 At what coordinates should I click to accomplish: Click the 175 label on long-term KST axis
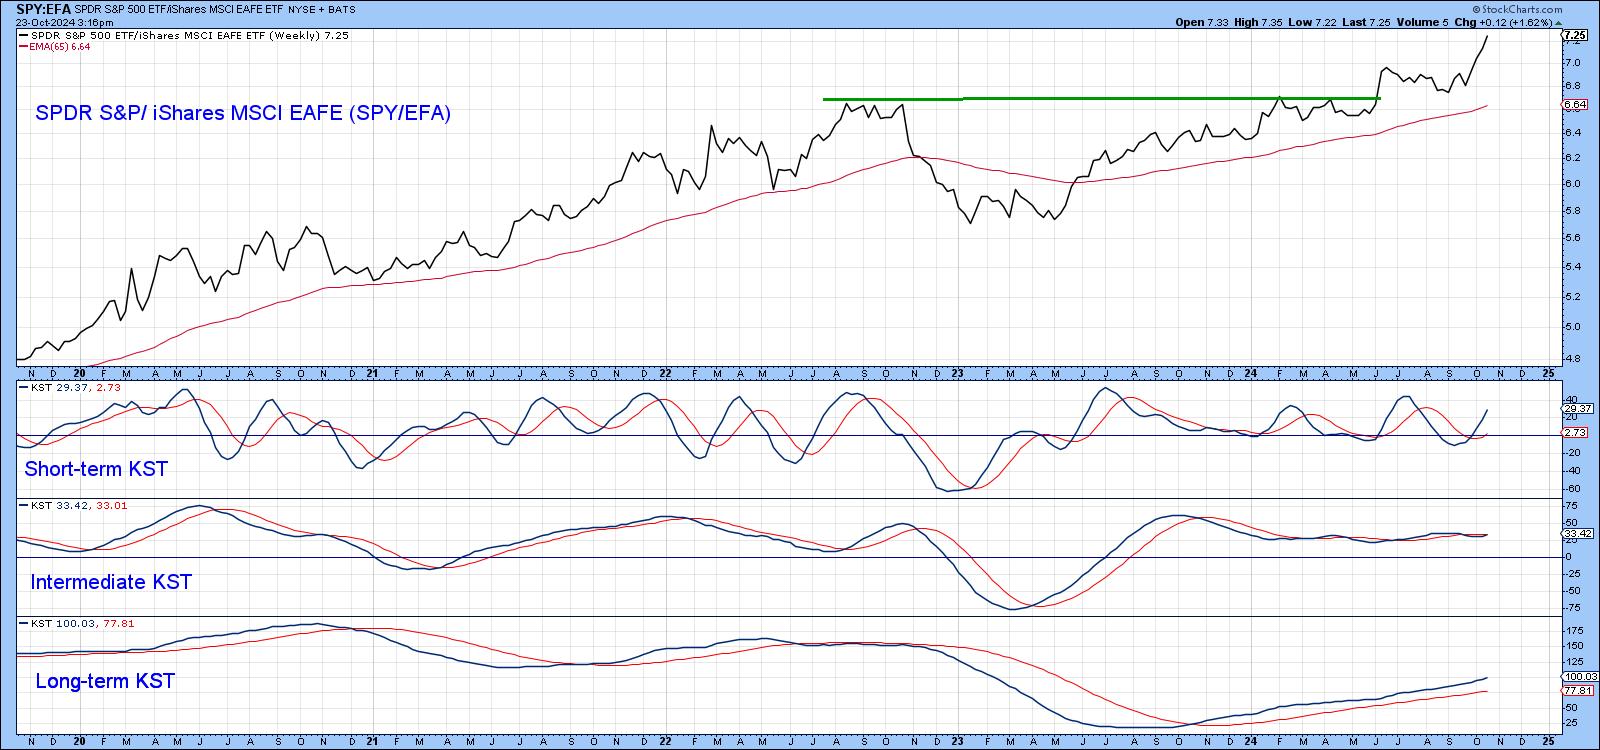click(x=1574, y=631)
